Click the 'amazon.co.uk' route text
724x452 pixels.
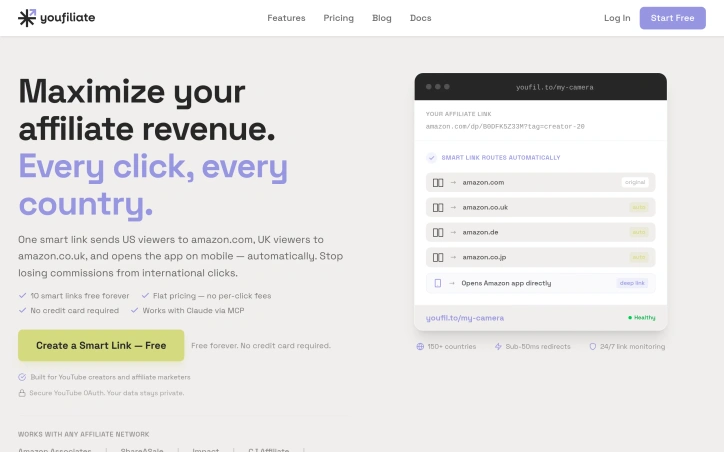coord(485,207)
